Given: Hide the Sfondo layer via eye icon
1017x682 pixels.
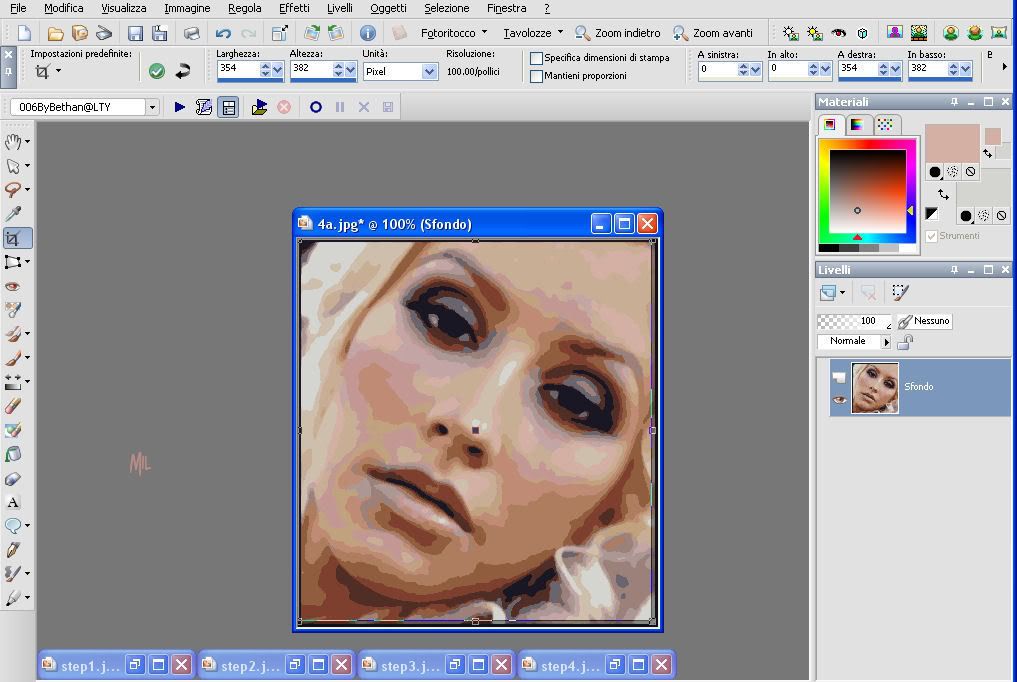Looking at the screenshot, I should (x=839, y=400).
